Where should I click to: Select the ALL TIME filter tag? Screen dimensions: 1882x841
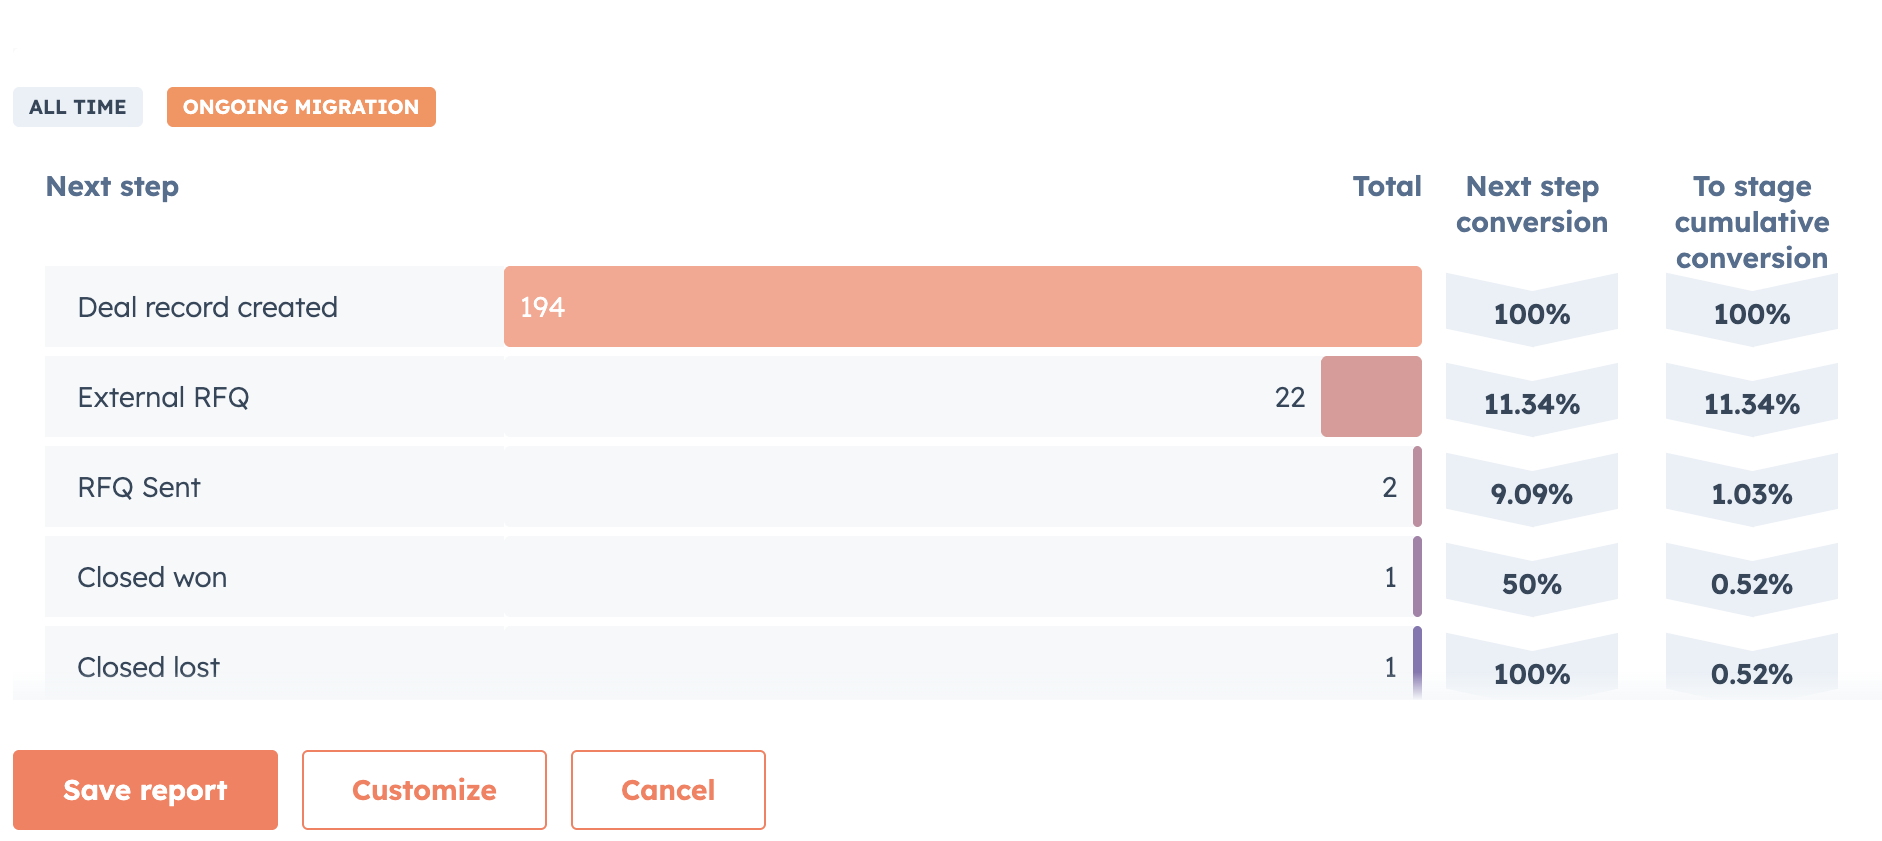[78, 107]
